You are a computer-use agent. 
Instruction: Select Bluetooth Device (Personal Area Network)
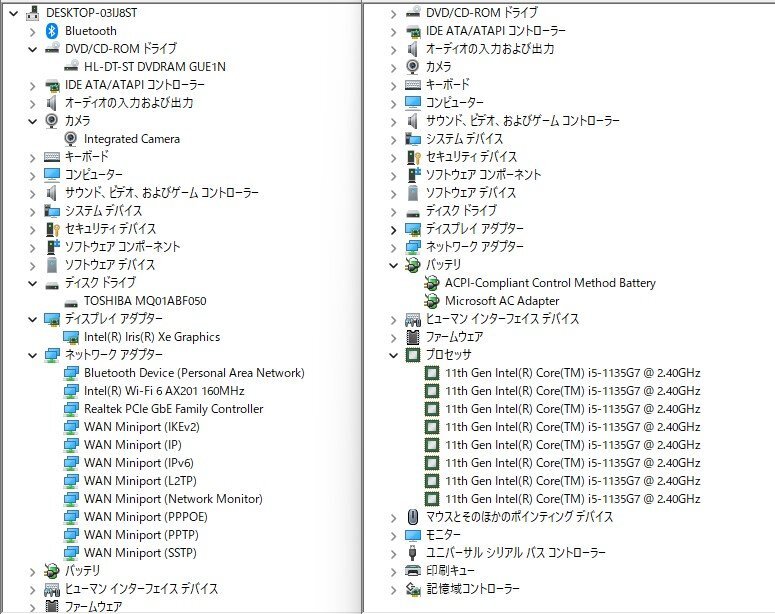(x=194, y=373)
